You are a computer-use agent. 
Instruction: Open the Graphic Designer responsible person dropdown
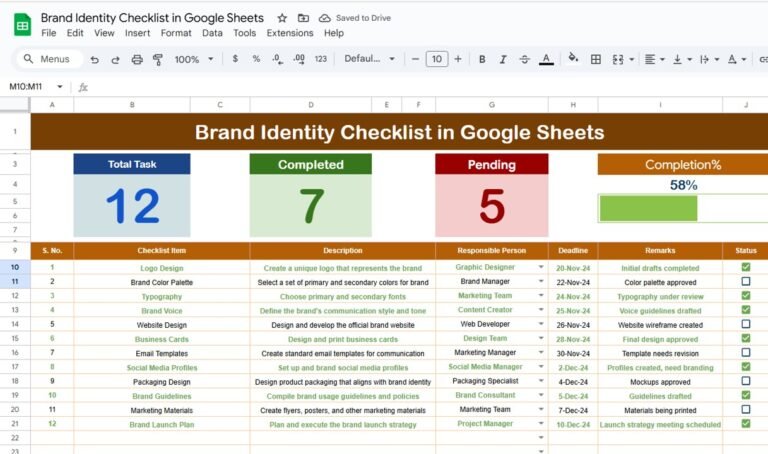pos(541,267)
